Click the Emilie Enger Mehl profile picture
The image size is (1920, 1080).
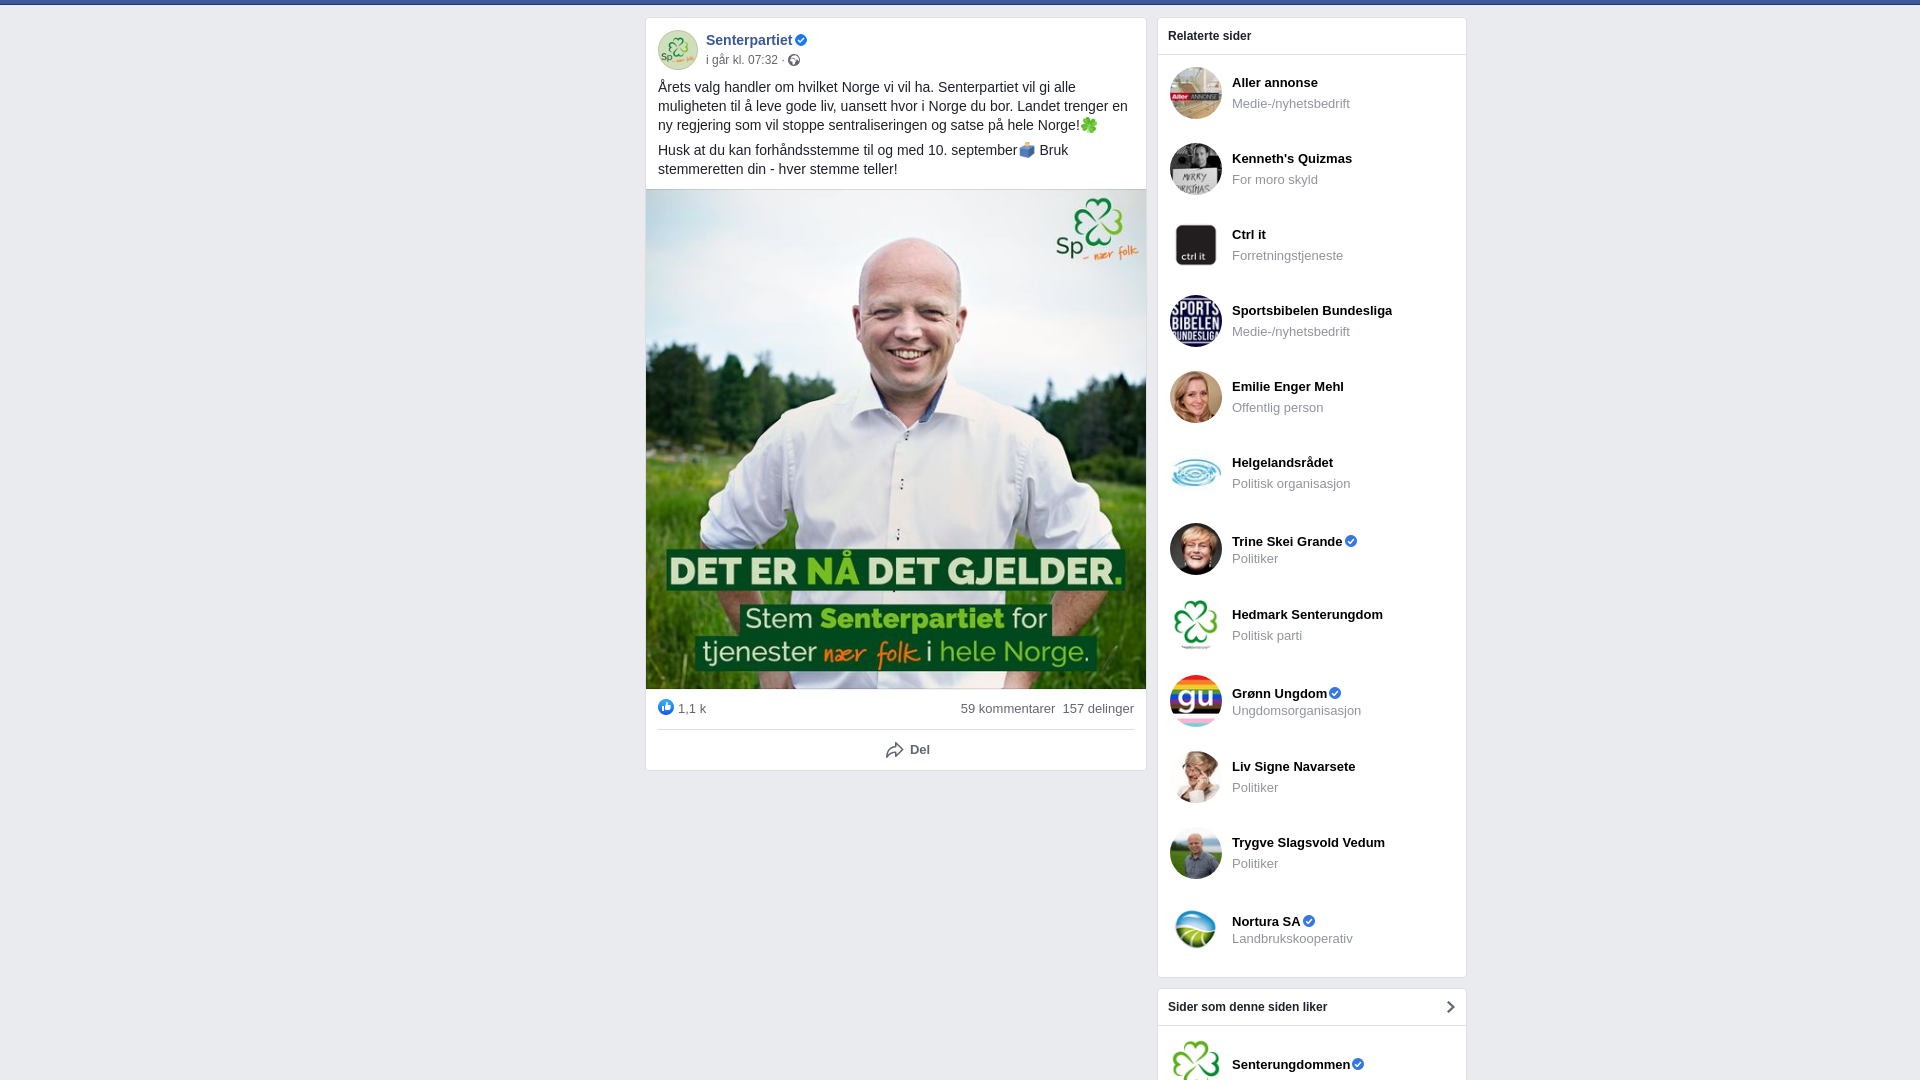coord(1195,397)
